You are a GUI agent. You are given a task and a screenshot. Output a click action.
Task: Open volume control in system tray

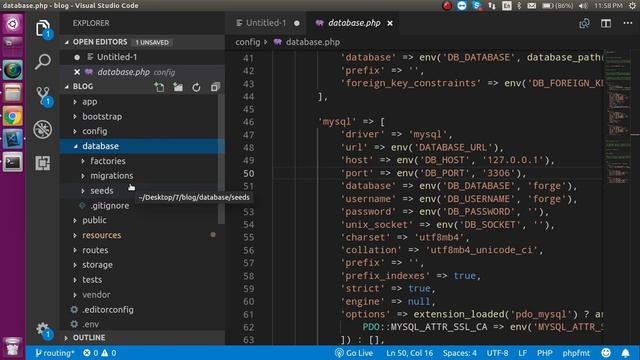[583, 6]
